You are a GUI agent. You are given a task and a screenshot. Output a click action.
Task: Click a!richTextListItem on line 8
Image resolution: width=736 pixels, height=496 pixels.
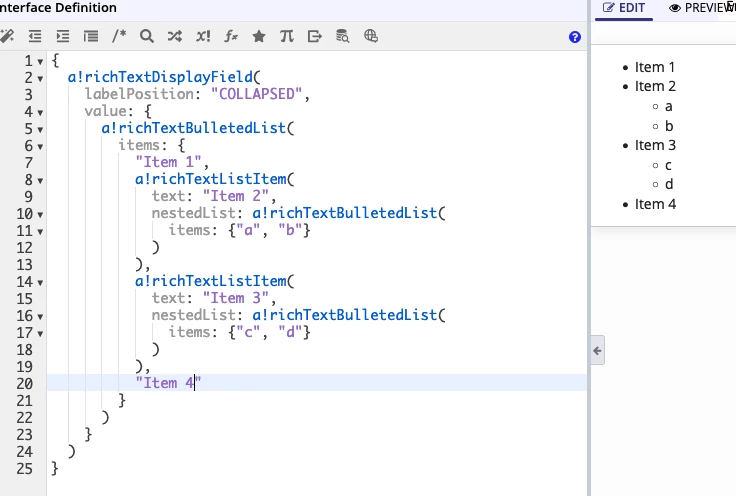[x=211, y=179]
